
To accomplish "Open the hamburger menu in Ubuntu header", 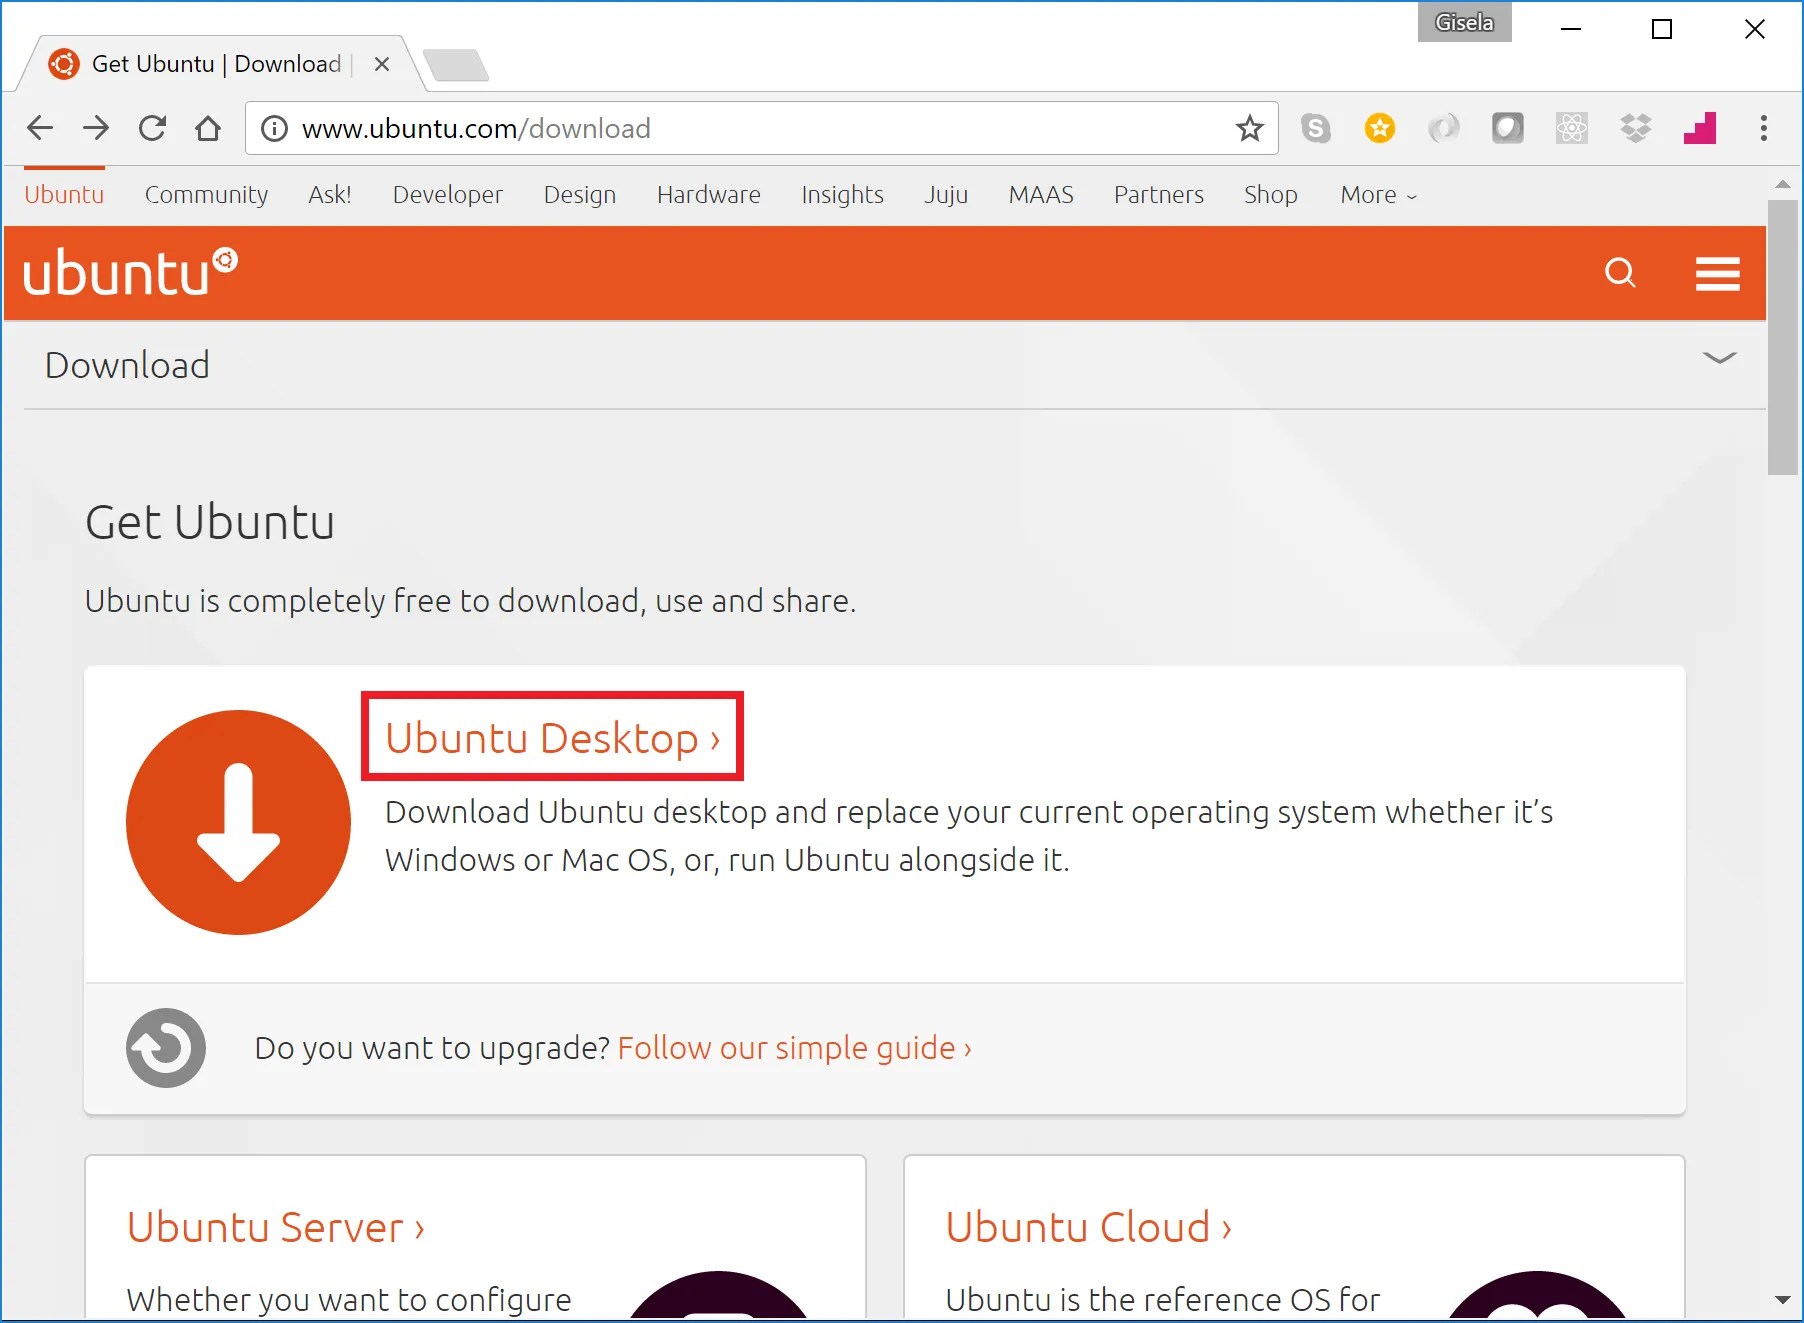I will click(x=1718, y=273).
